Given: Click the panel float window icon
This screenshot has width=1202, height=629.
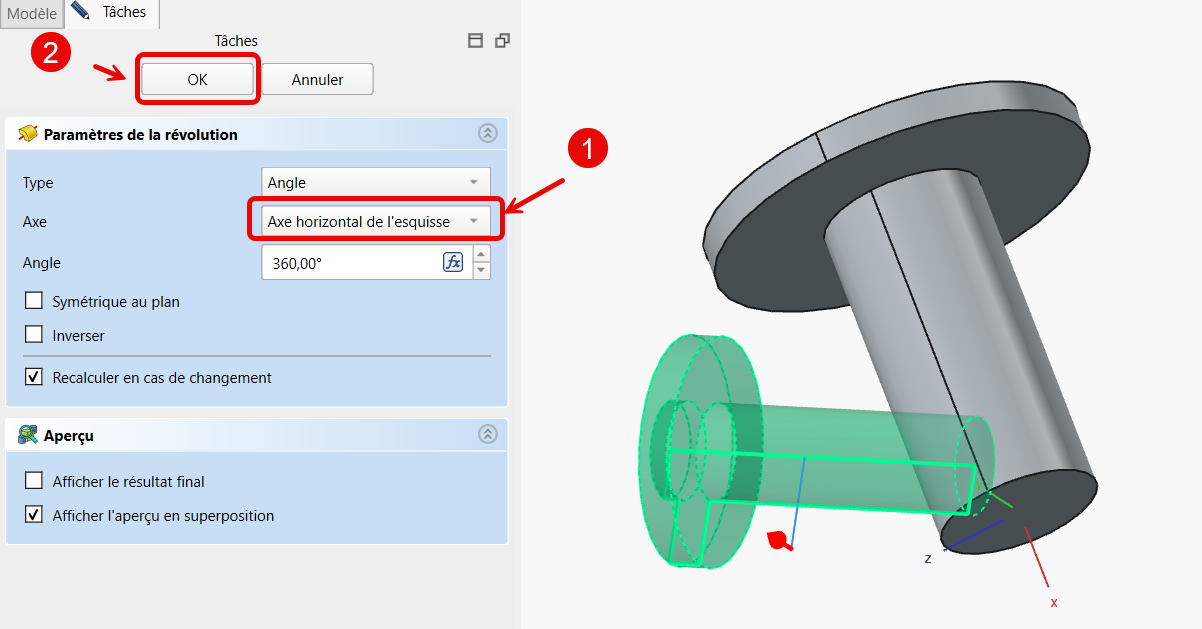Looking at the screenshot, I should click(x=502, y=41).
